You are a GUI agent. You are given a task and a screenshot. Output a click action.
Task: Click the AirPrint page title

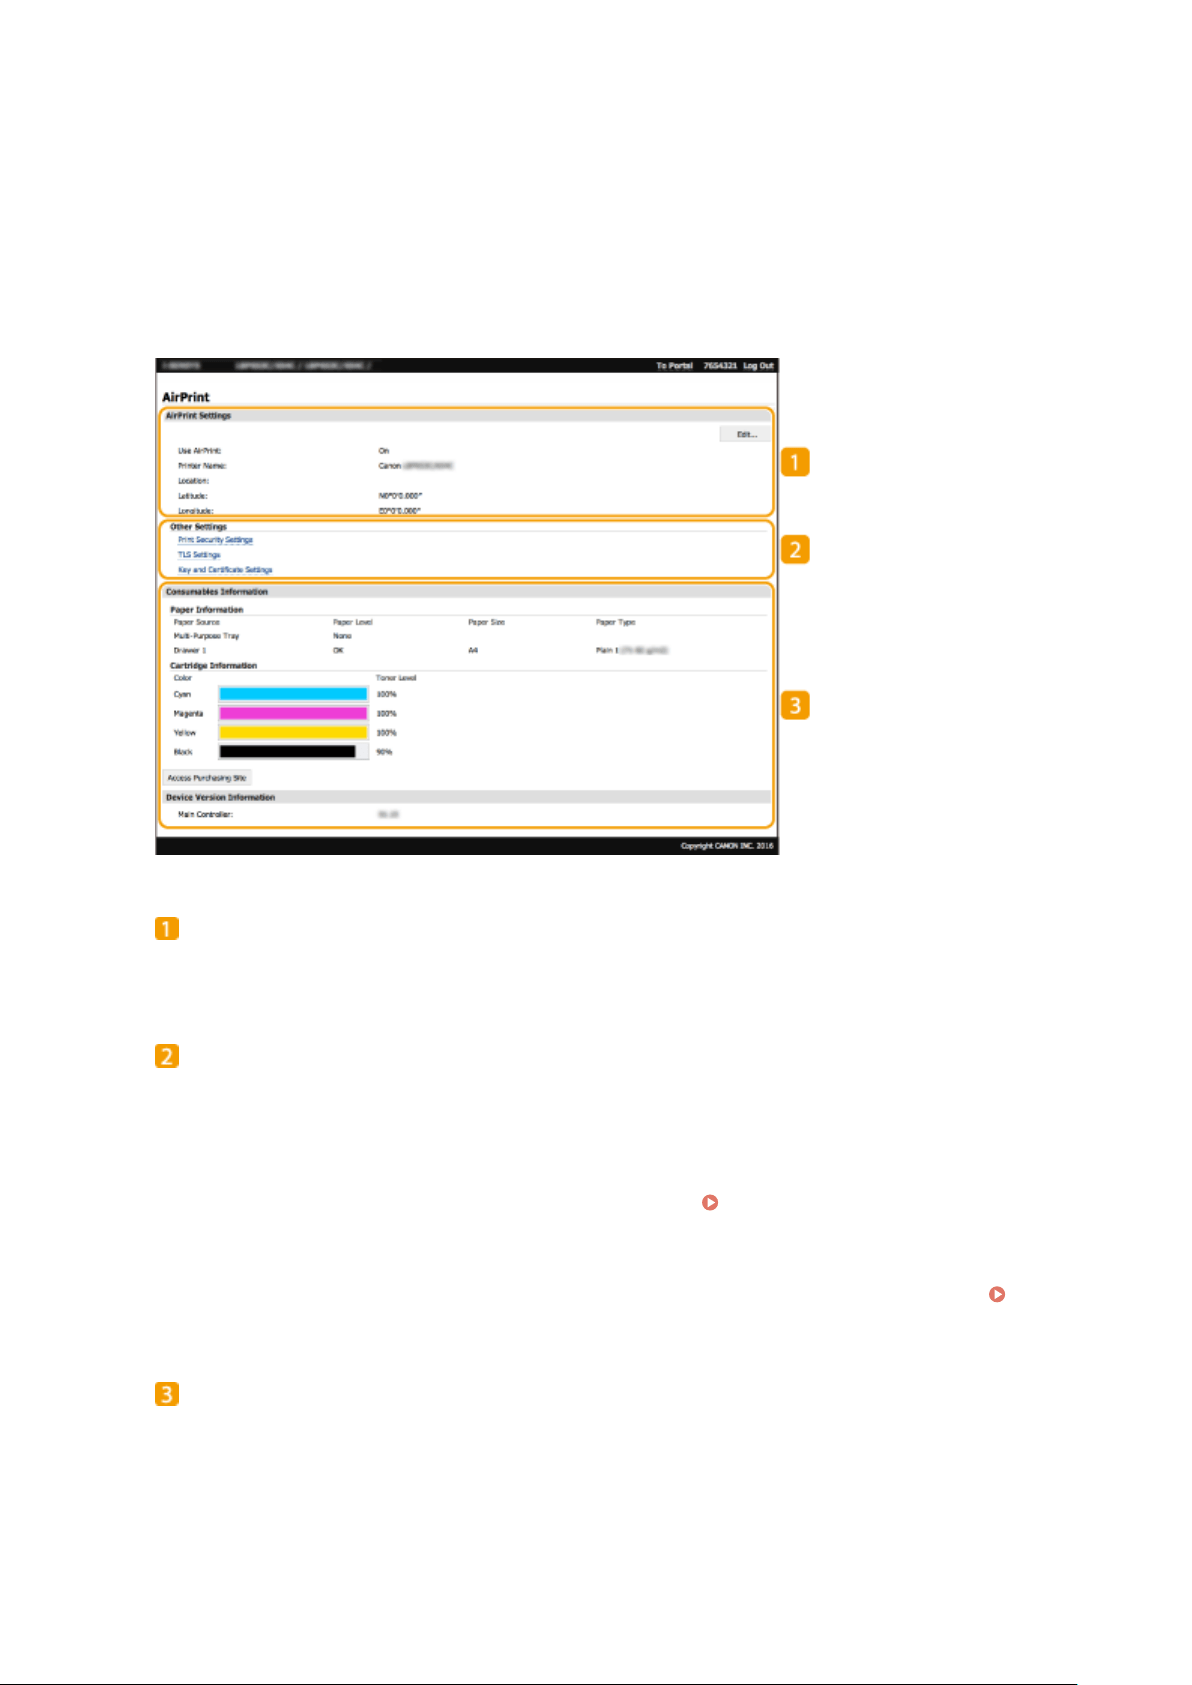click(186, 397)
